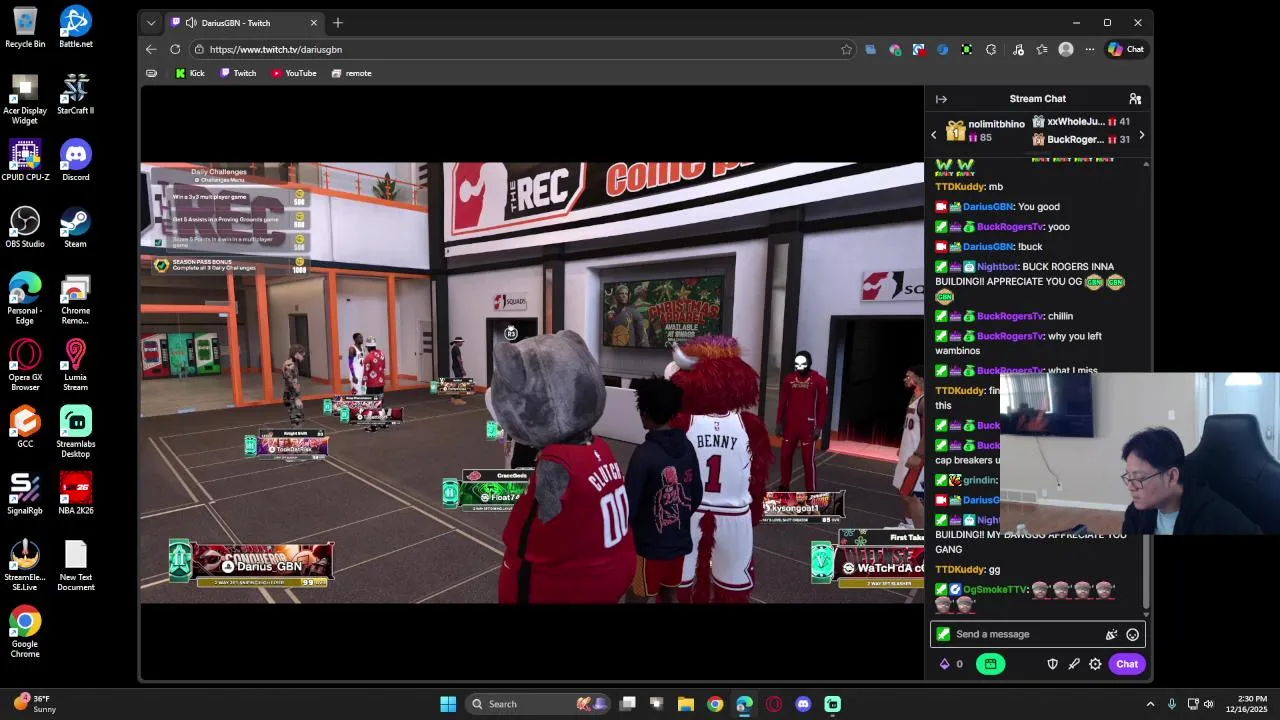Open the weather widget on taskbar
1280x720 pixels.
tap(35, 704)
